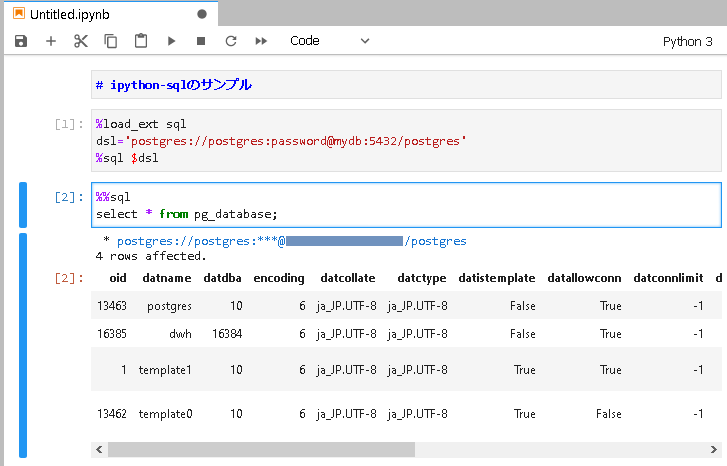This screenshot has height=466, width=727.
Task: Copy the selected cell
Action: pos(111,41)
